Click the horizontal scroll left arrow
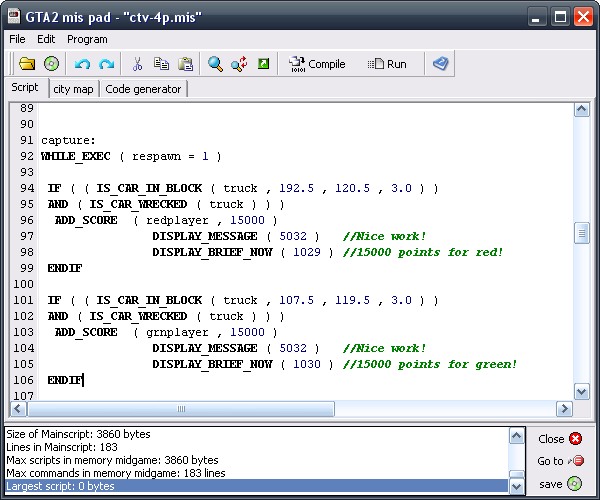This screenshot has width=600, height=500. tap(18, 409)
